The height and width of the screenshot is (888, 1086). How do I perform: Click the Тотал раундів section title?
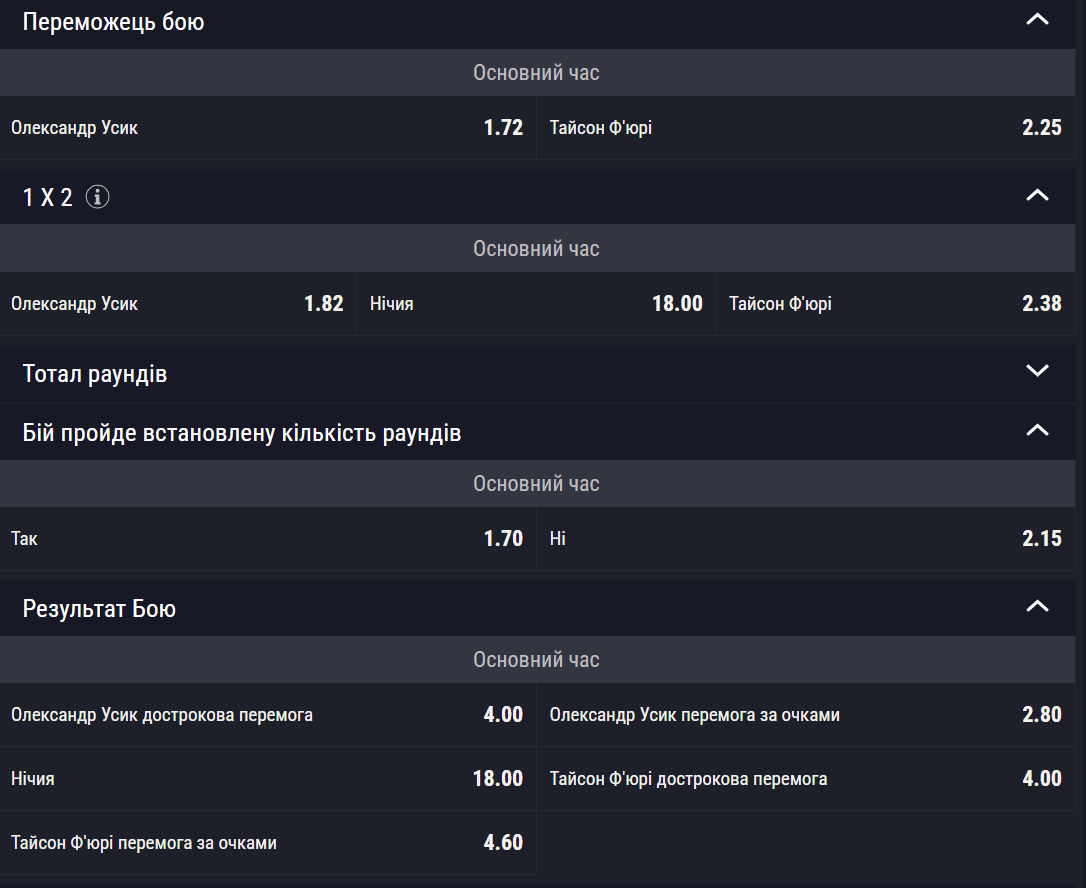[95, 374]
